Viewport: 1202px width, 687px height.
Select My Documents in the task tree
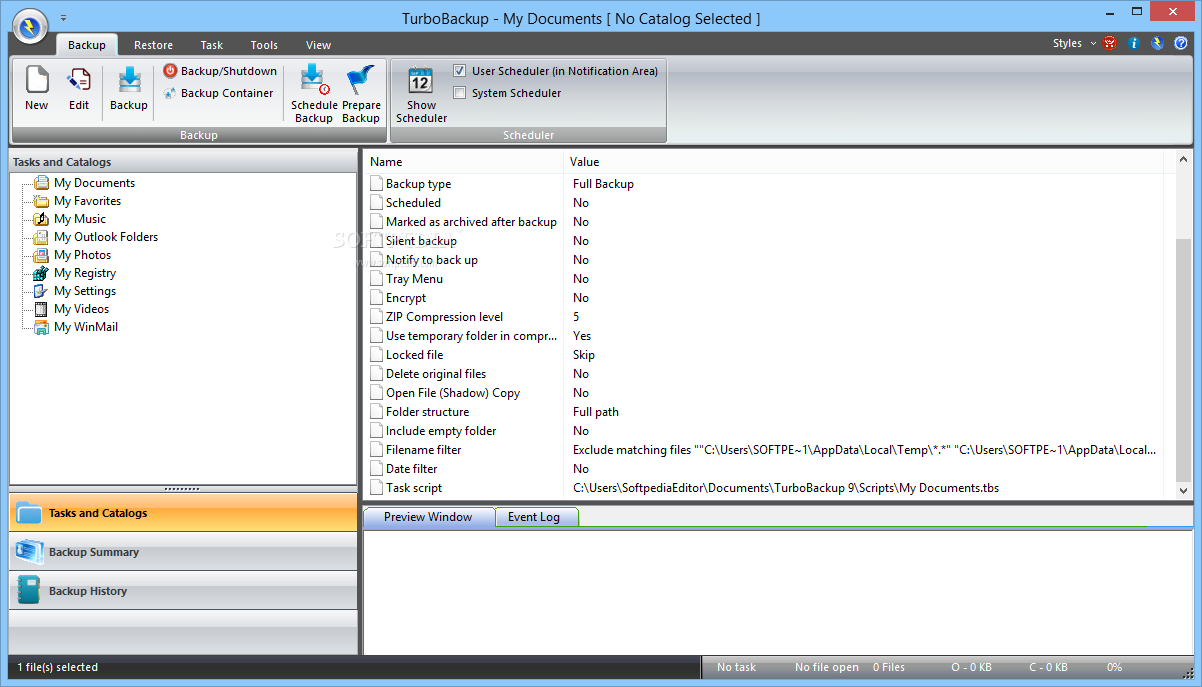click(x=94, y=183)
